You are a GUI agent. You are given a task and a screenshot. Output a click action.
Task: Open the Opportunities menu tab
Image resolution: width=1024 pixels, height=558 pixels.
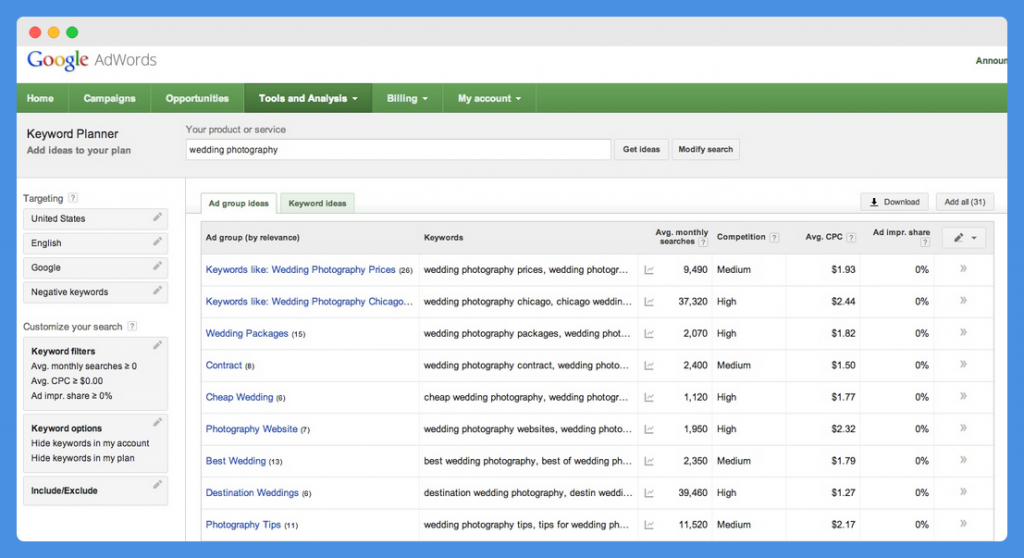click(x=197, y=98)
